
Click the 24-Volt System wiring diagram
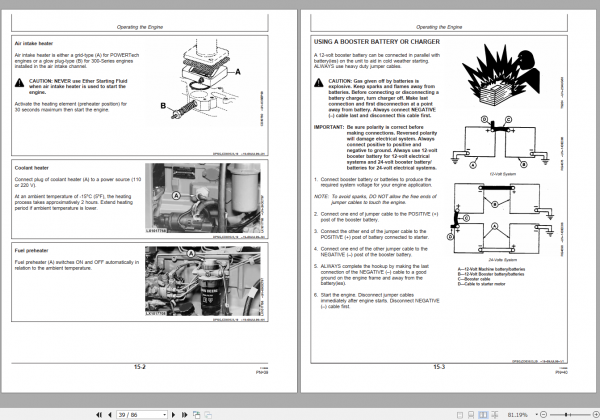click(502, 219)
